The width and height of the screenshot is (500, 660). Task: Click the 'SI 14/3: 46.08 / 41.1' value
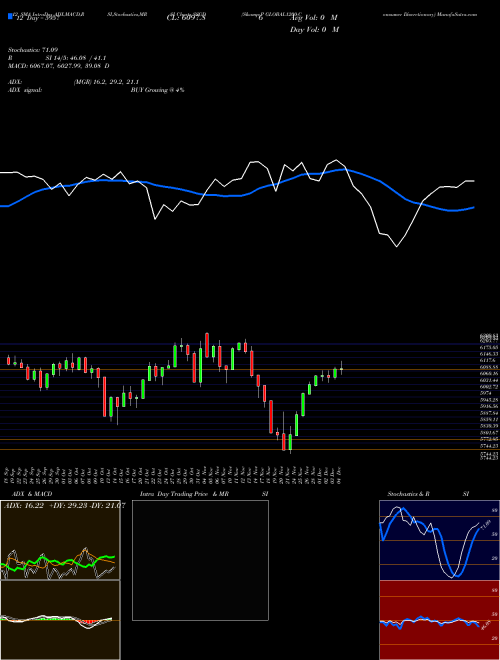click(76, 58)
